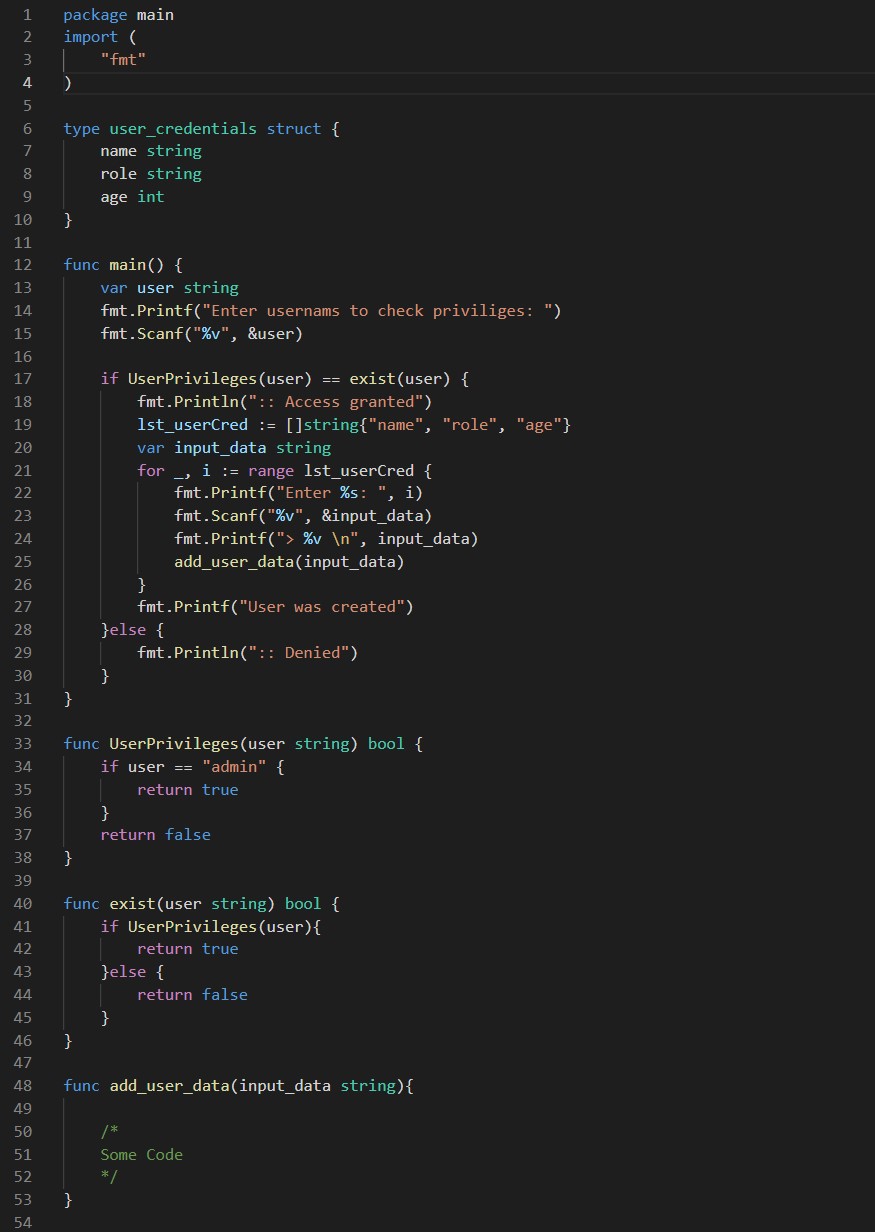Place cursor on the word package

click(94, 14)
